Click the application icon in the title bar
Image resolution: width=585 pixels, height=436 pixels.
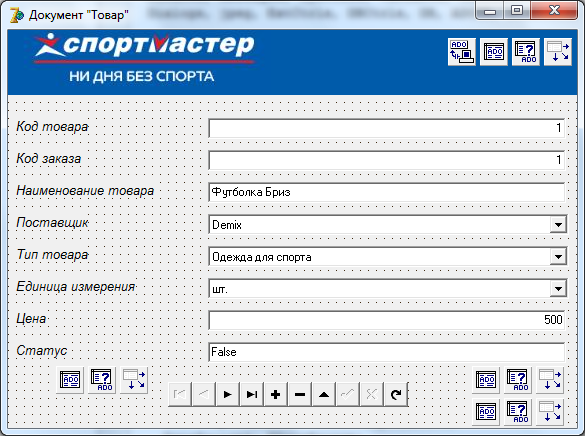(x=17, y=15)
